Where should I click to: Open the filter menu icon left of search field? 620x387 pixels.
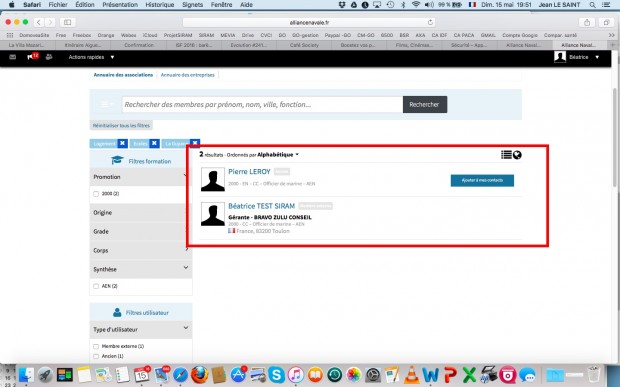tap(106, 104)
